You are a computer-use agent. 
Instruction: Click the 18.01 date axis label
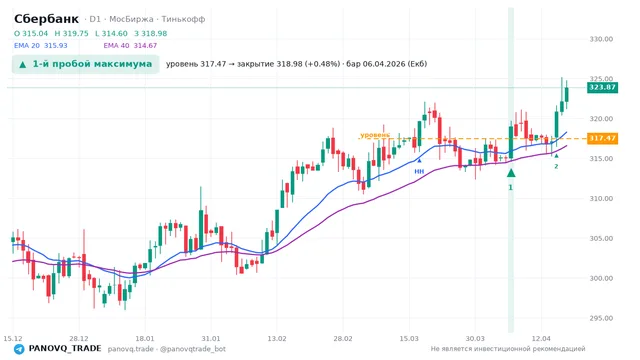coord(145,339)
